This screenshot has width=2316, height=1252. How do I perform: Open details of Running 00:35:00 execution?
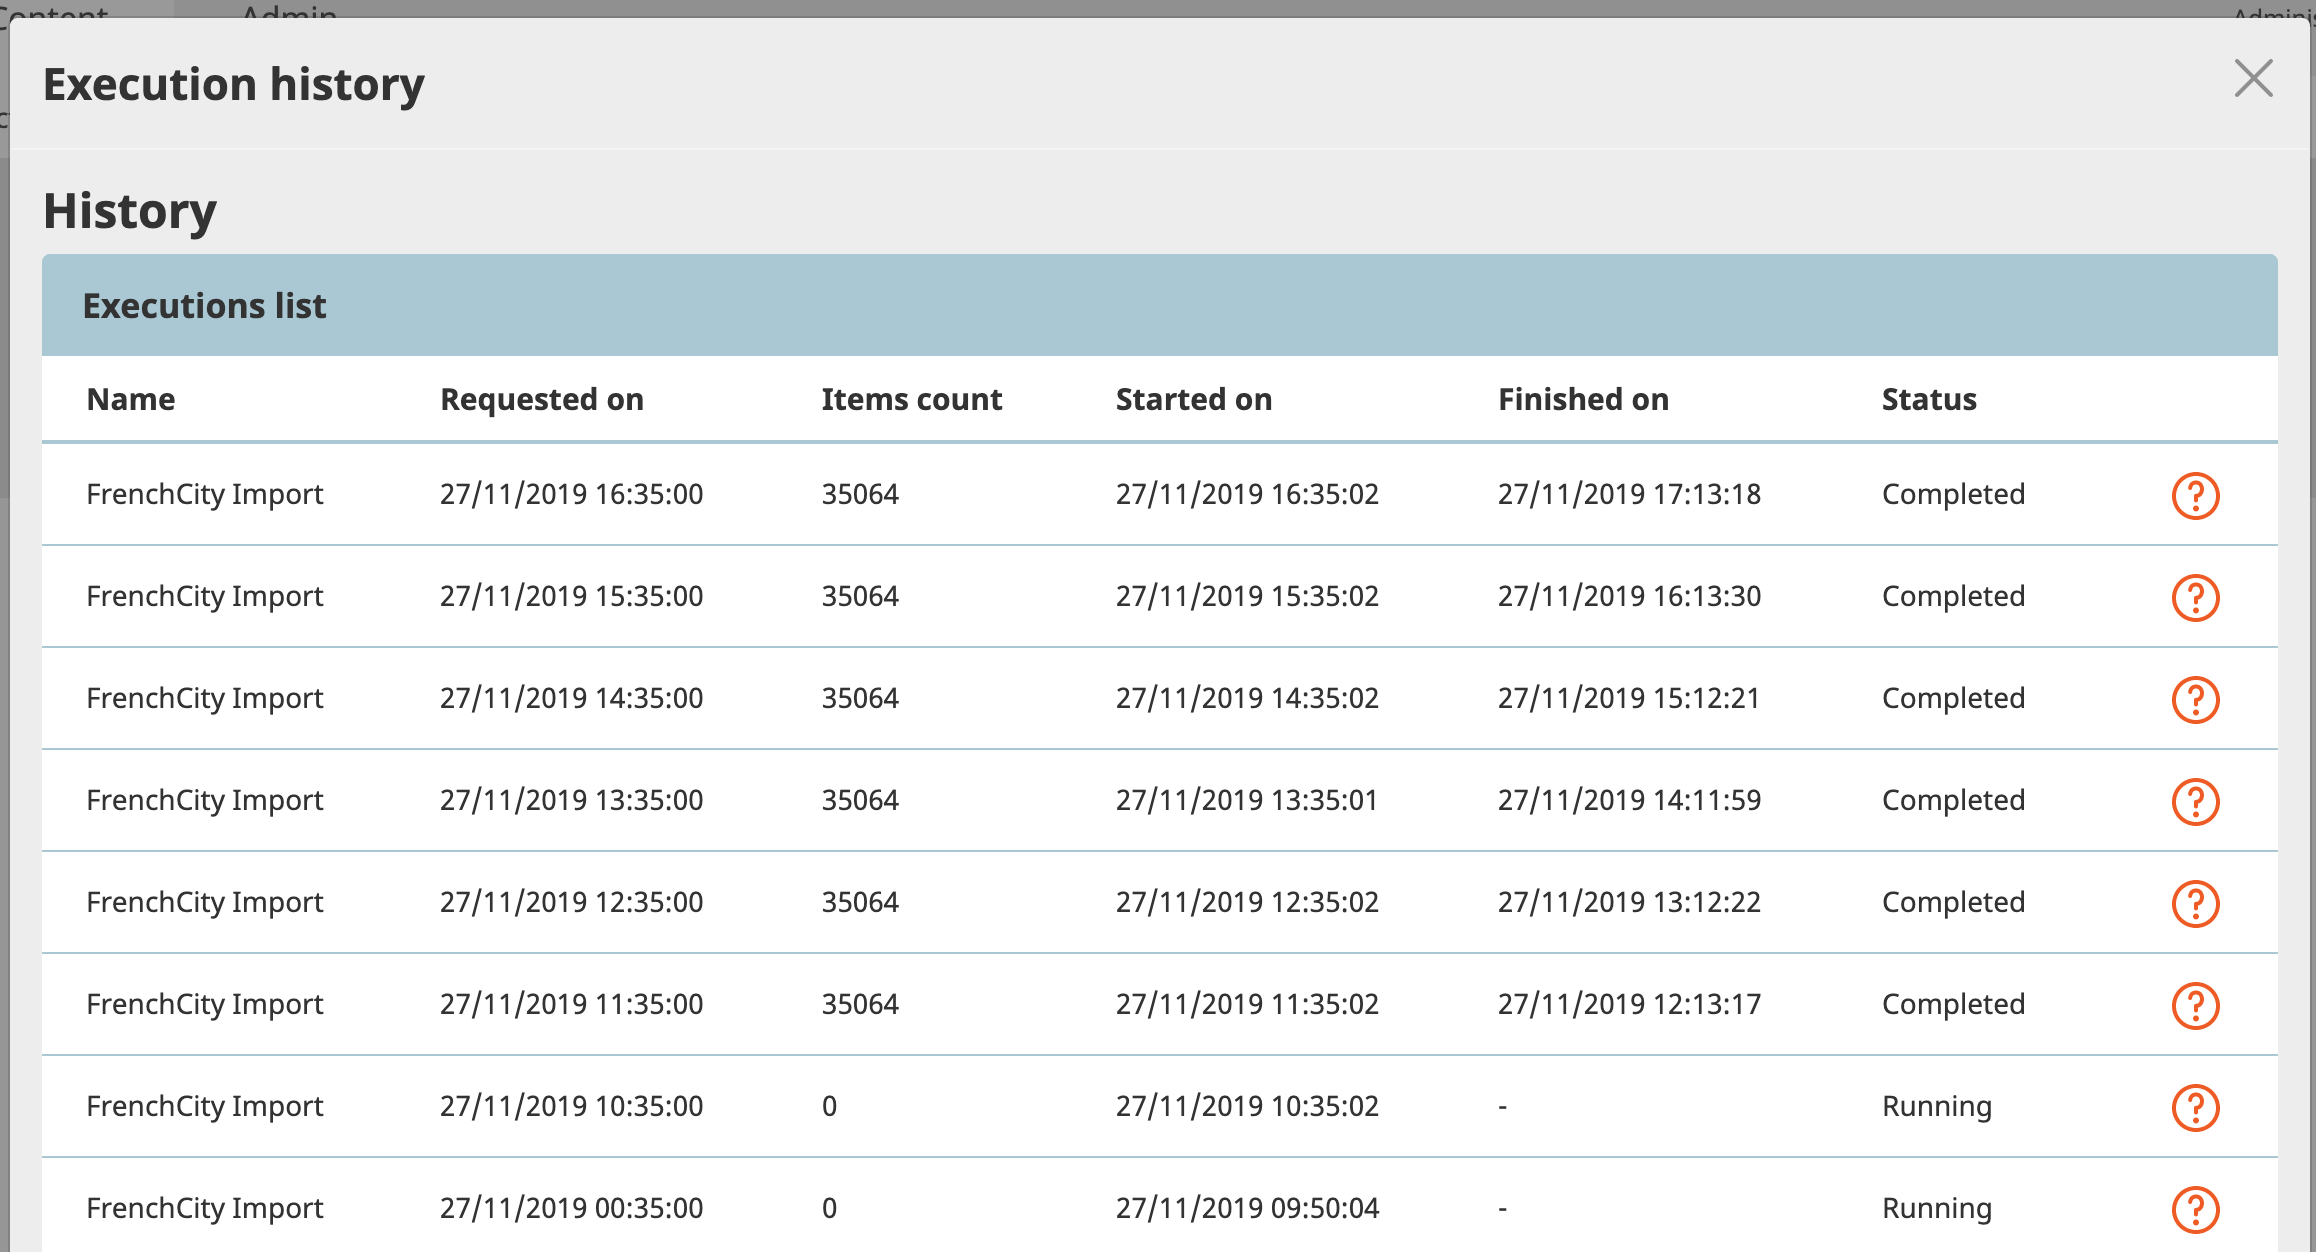2195,1209
